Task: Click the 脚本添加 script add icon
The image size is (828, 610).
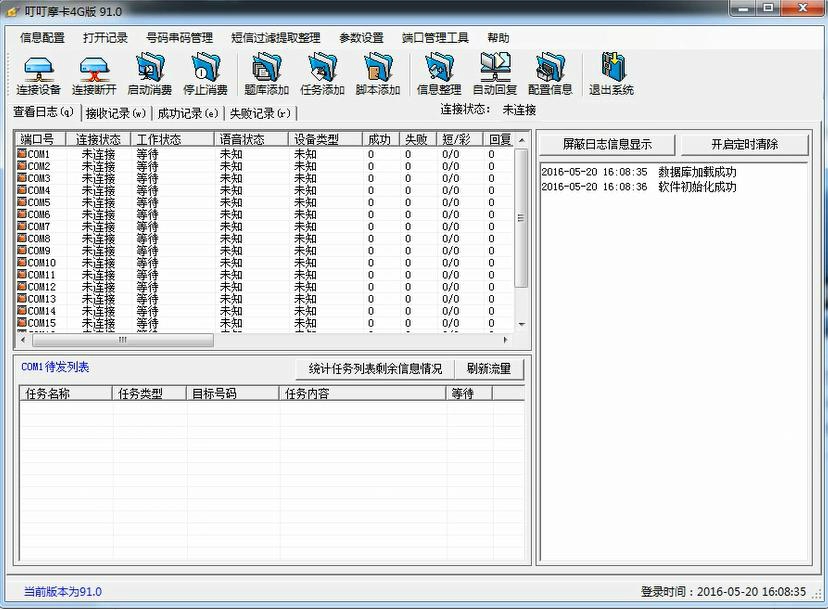Action: pyautogui.click(x=378, y=75)
